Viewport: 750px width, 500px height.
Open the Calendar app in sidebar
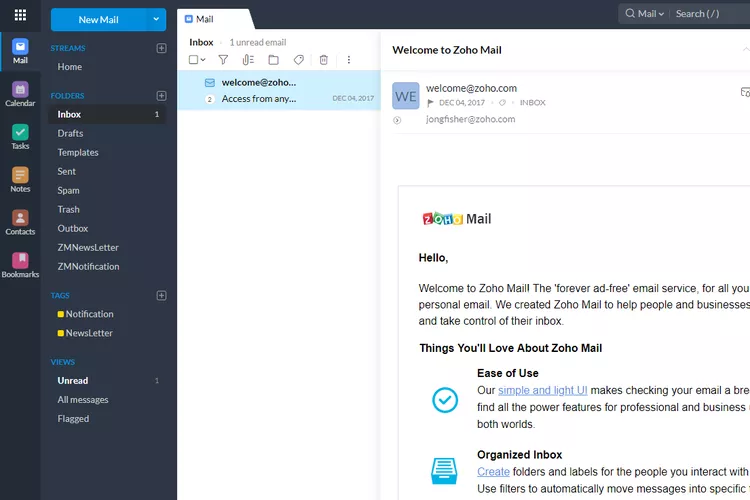pyautogui.click(x=20, y=94)
